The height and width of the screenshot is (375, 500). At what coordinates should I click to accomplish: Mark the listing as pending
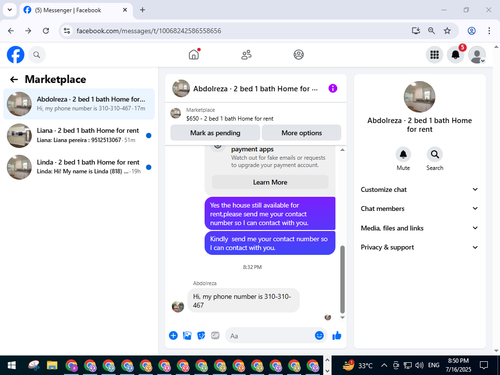point(215,133)
